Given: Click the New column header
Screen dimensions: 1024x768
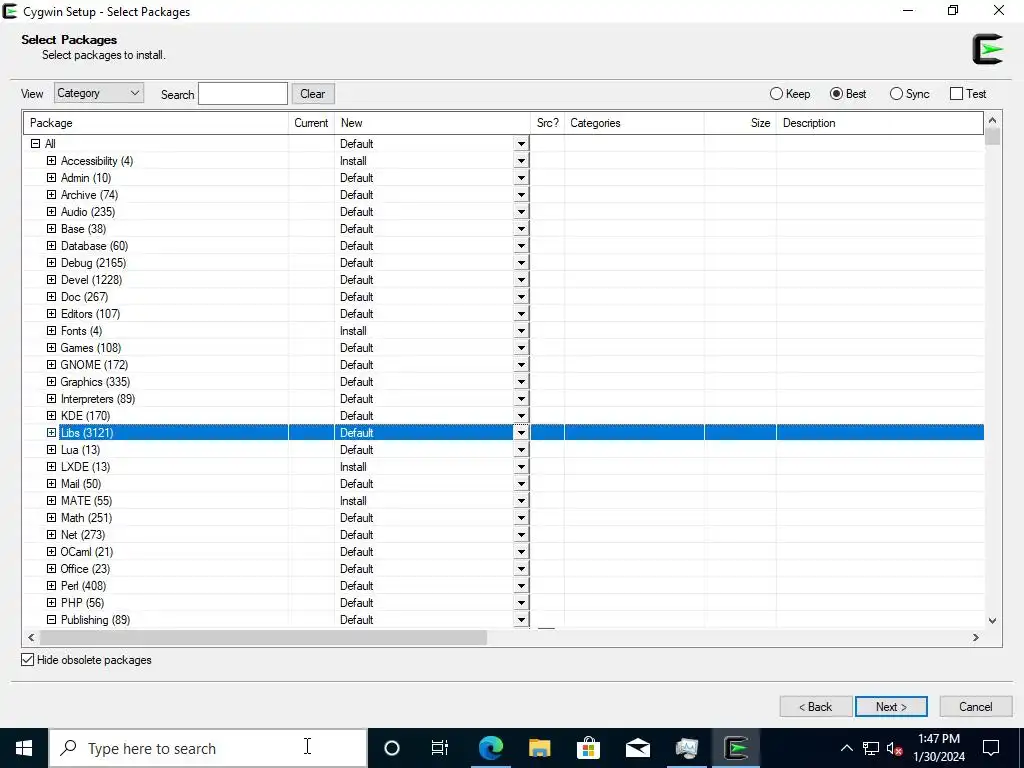Looking at the screenshot, I should (432, 123).
